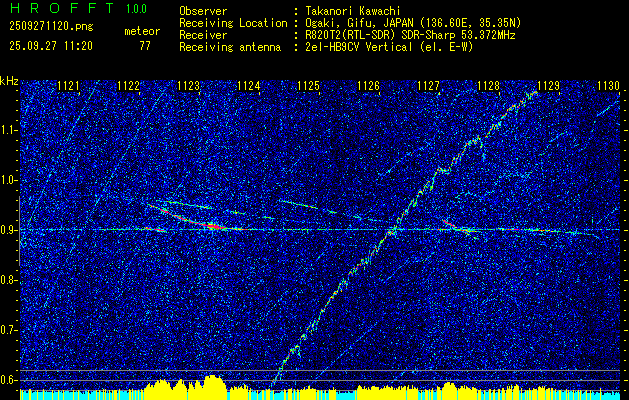Click the 1127 time axis label

click(428, 86)
